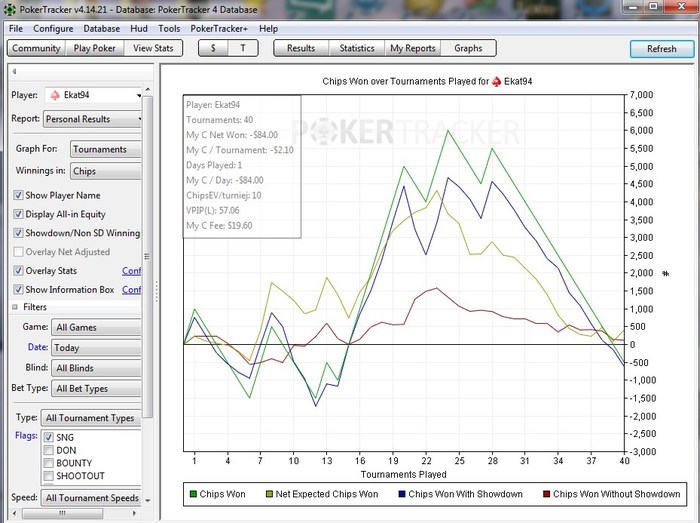Uncheck the SNG flag checkbox
The width and height of the screenshot is (700, 523).
(x=49, y=437)
